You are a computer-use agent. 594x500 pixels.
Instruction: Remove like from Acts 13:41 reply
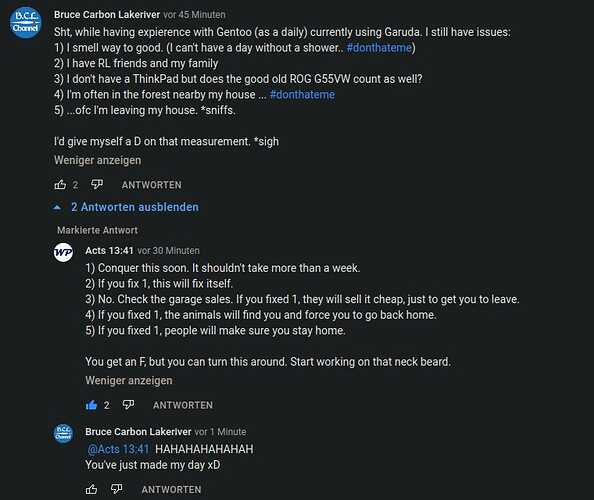(91, 405)
